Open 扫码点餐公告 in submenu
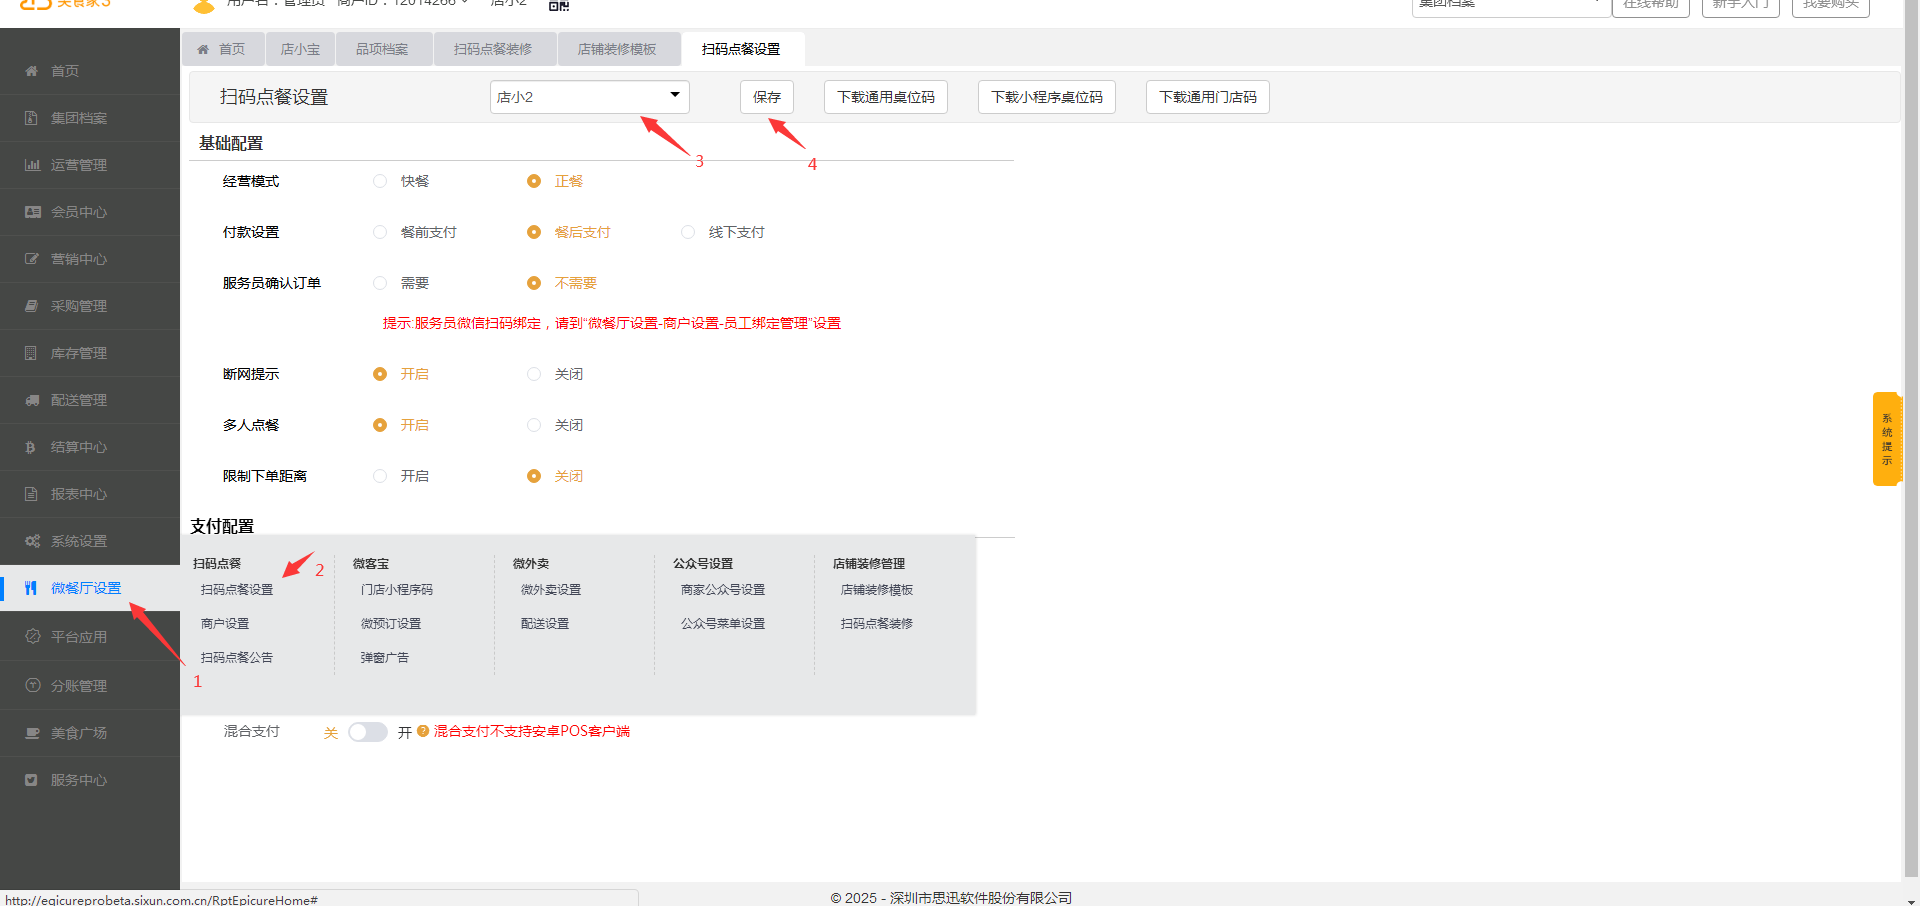Viewport: 1920px width, 906px height. pyautogui.click(x=237, y=657)
